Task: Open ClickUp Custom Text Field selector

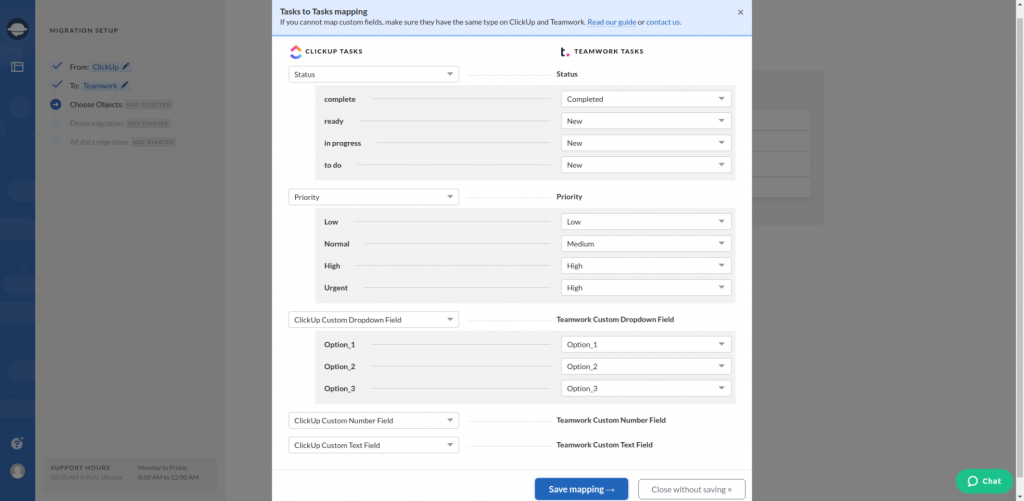Action: (374, 445)
